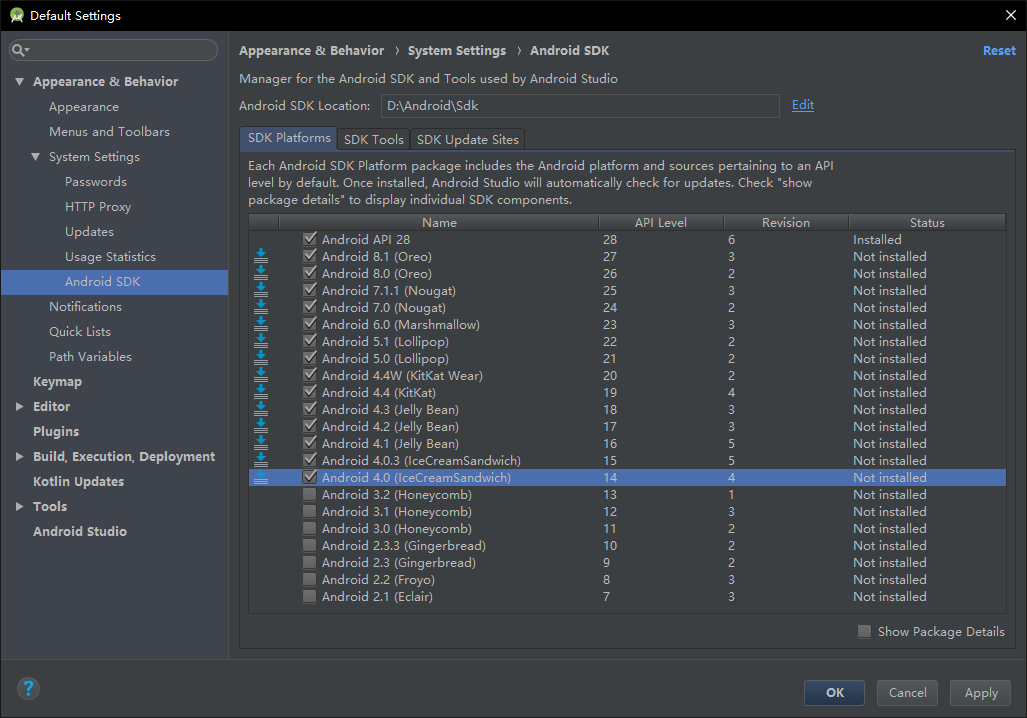Click download icon beside Android 4.4W (KitKat Wear)

(x=261, y=376)
